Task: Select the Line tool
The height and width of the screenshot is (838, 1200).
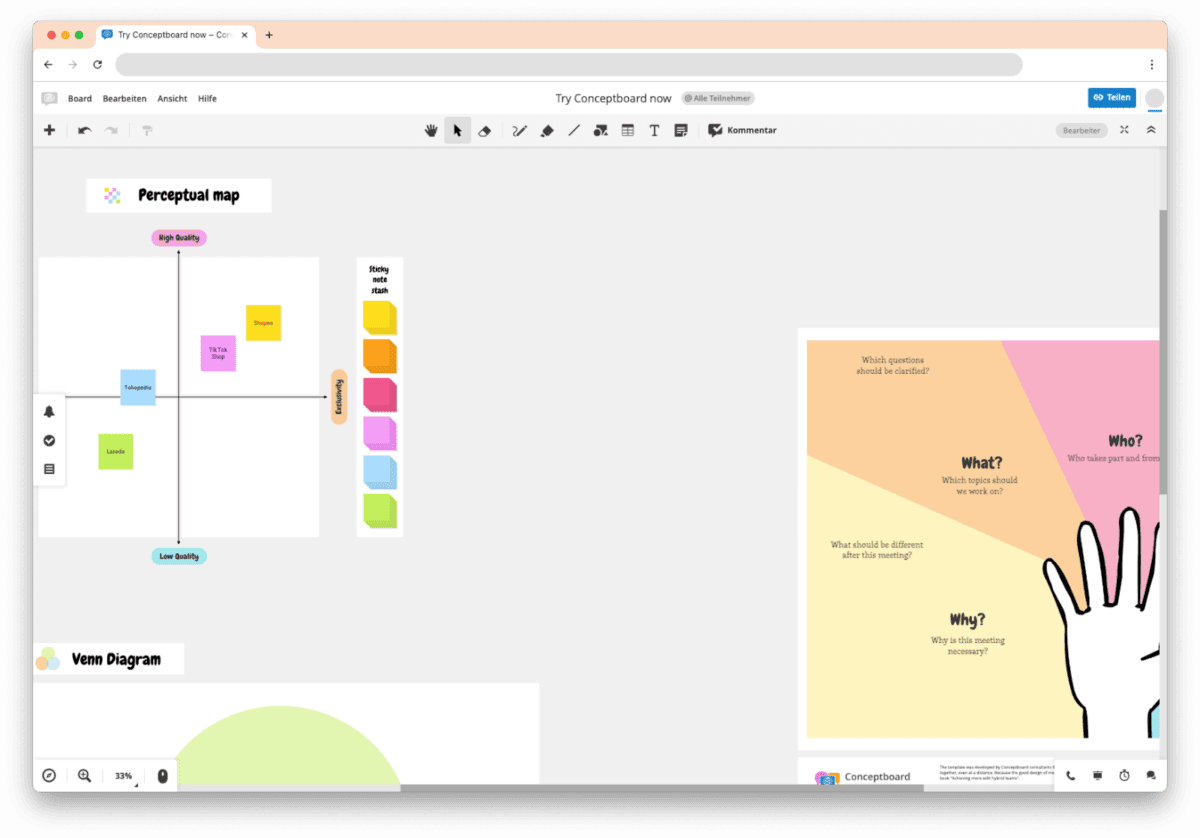Action: tap(574, 130)
